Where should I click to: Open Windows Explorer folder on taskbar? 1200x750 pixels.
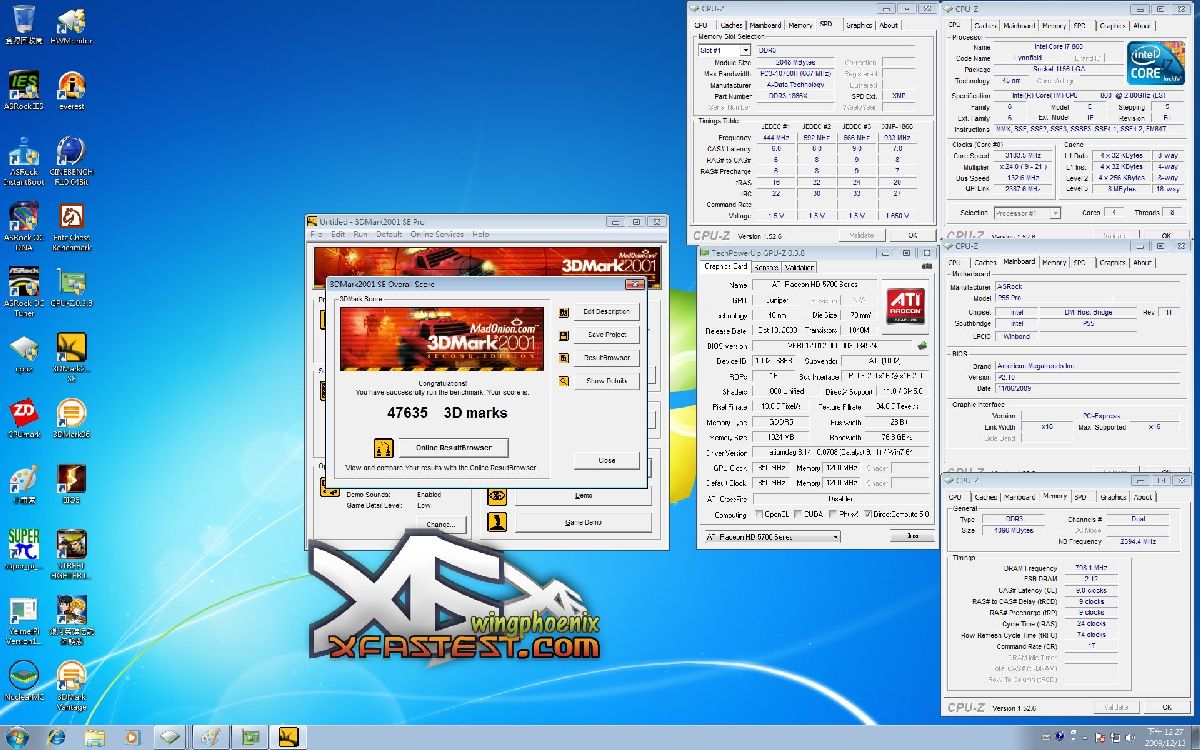(94, 737)
